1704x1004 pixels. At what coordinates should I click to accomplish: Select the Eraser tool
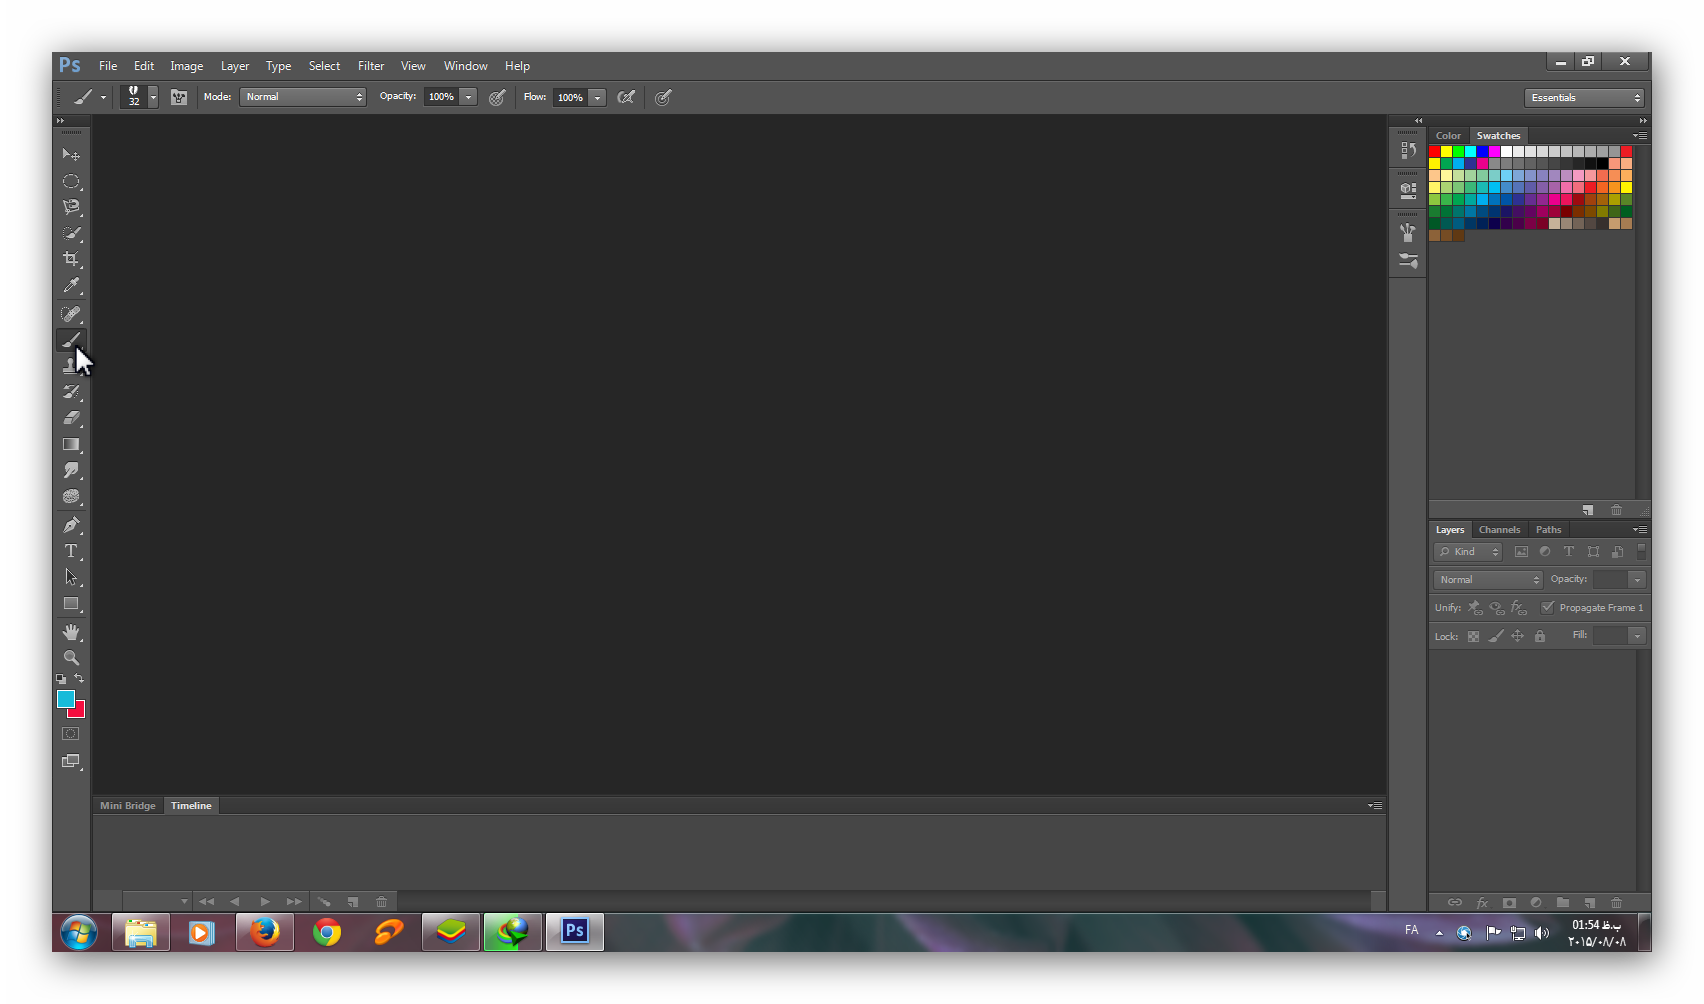click(71, 418)
